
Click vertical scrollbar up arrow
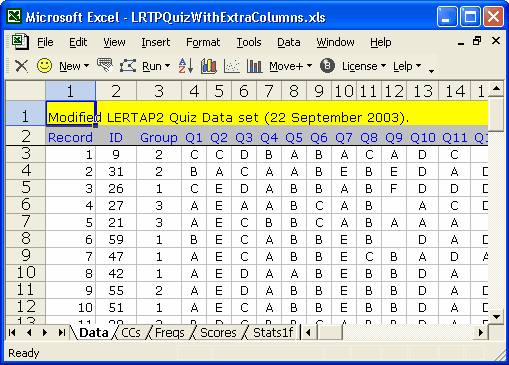497,89
